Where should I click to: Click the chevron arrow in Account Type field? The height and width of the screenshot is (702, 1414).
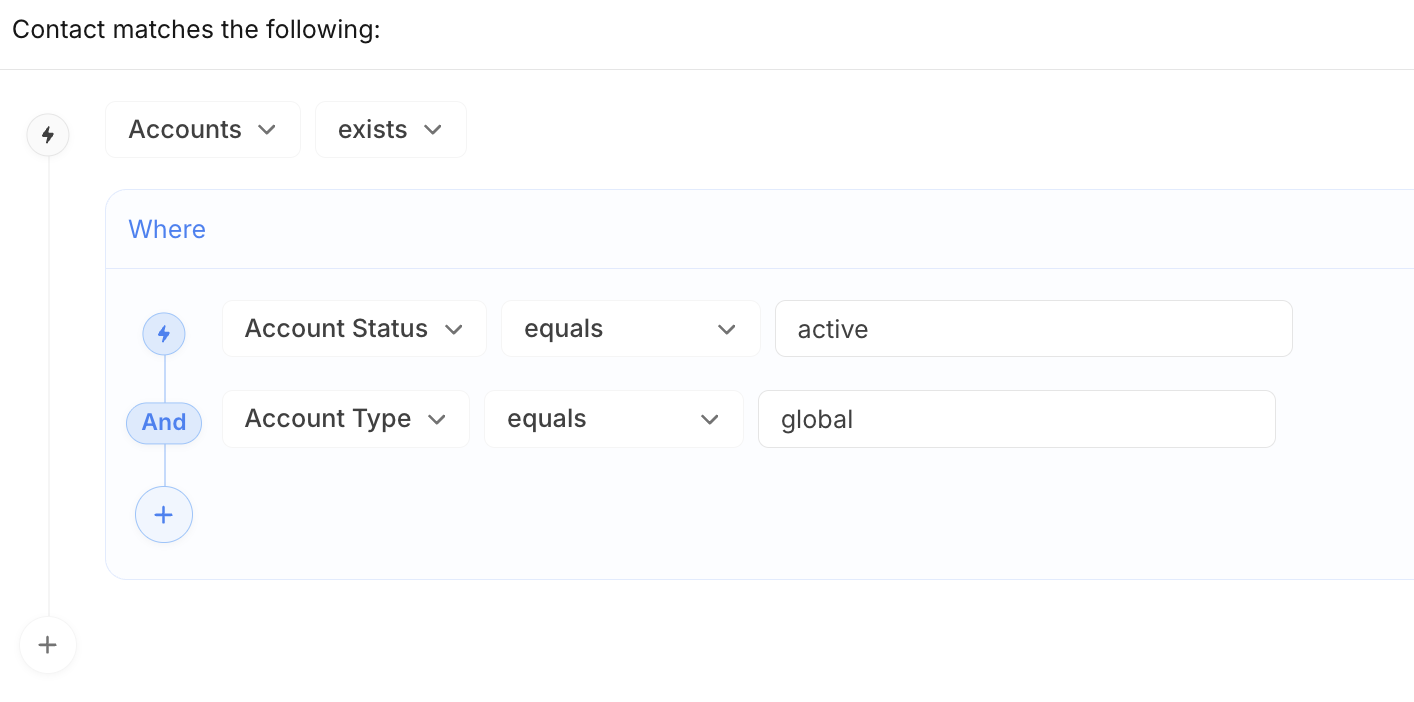[x=437, y=419]
